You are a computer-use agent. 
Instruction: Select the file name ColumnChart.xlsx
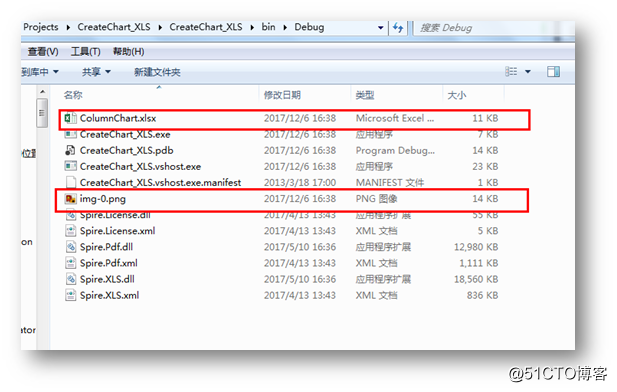(x=118, y=118)
